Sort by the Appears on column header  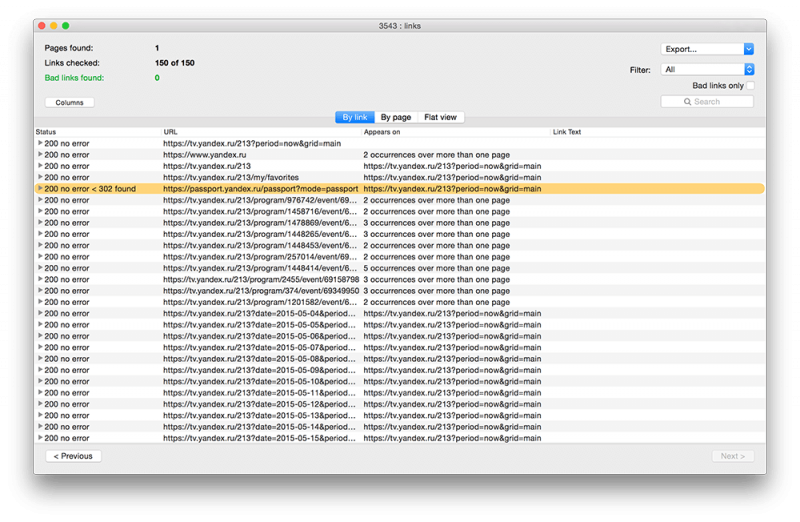tap(455, 132)
